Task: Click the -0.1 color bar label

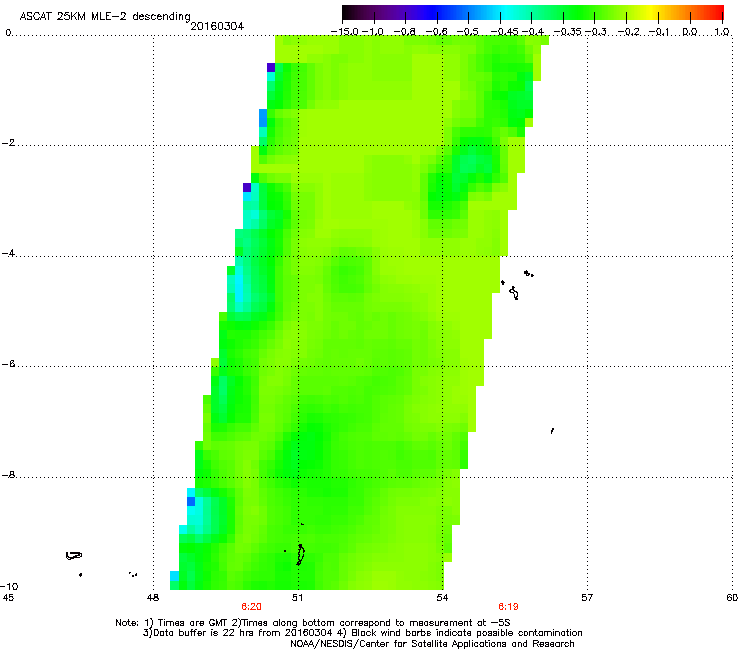Action: coord(659,32)
